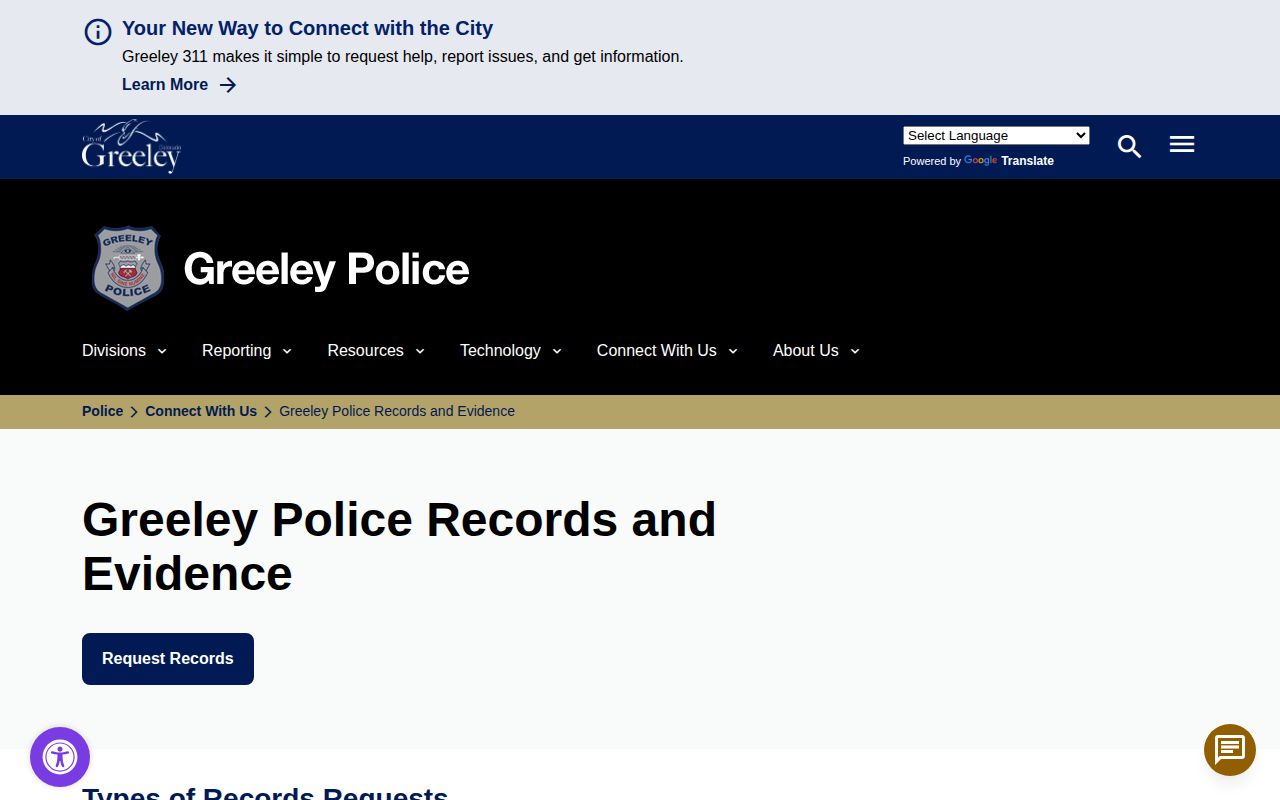Open the Divisions nav item
1280x800 pixels.
click(114, 351)
